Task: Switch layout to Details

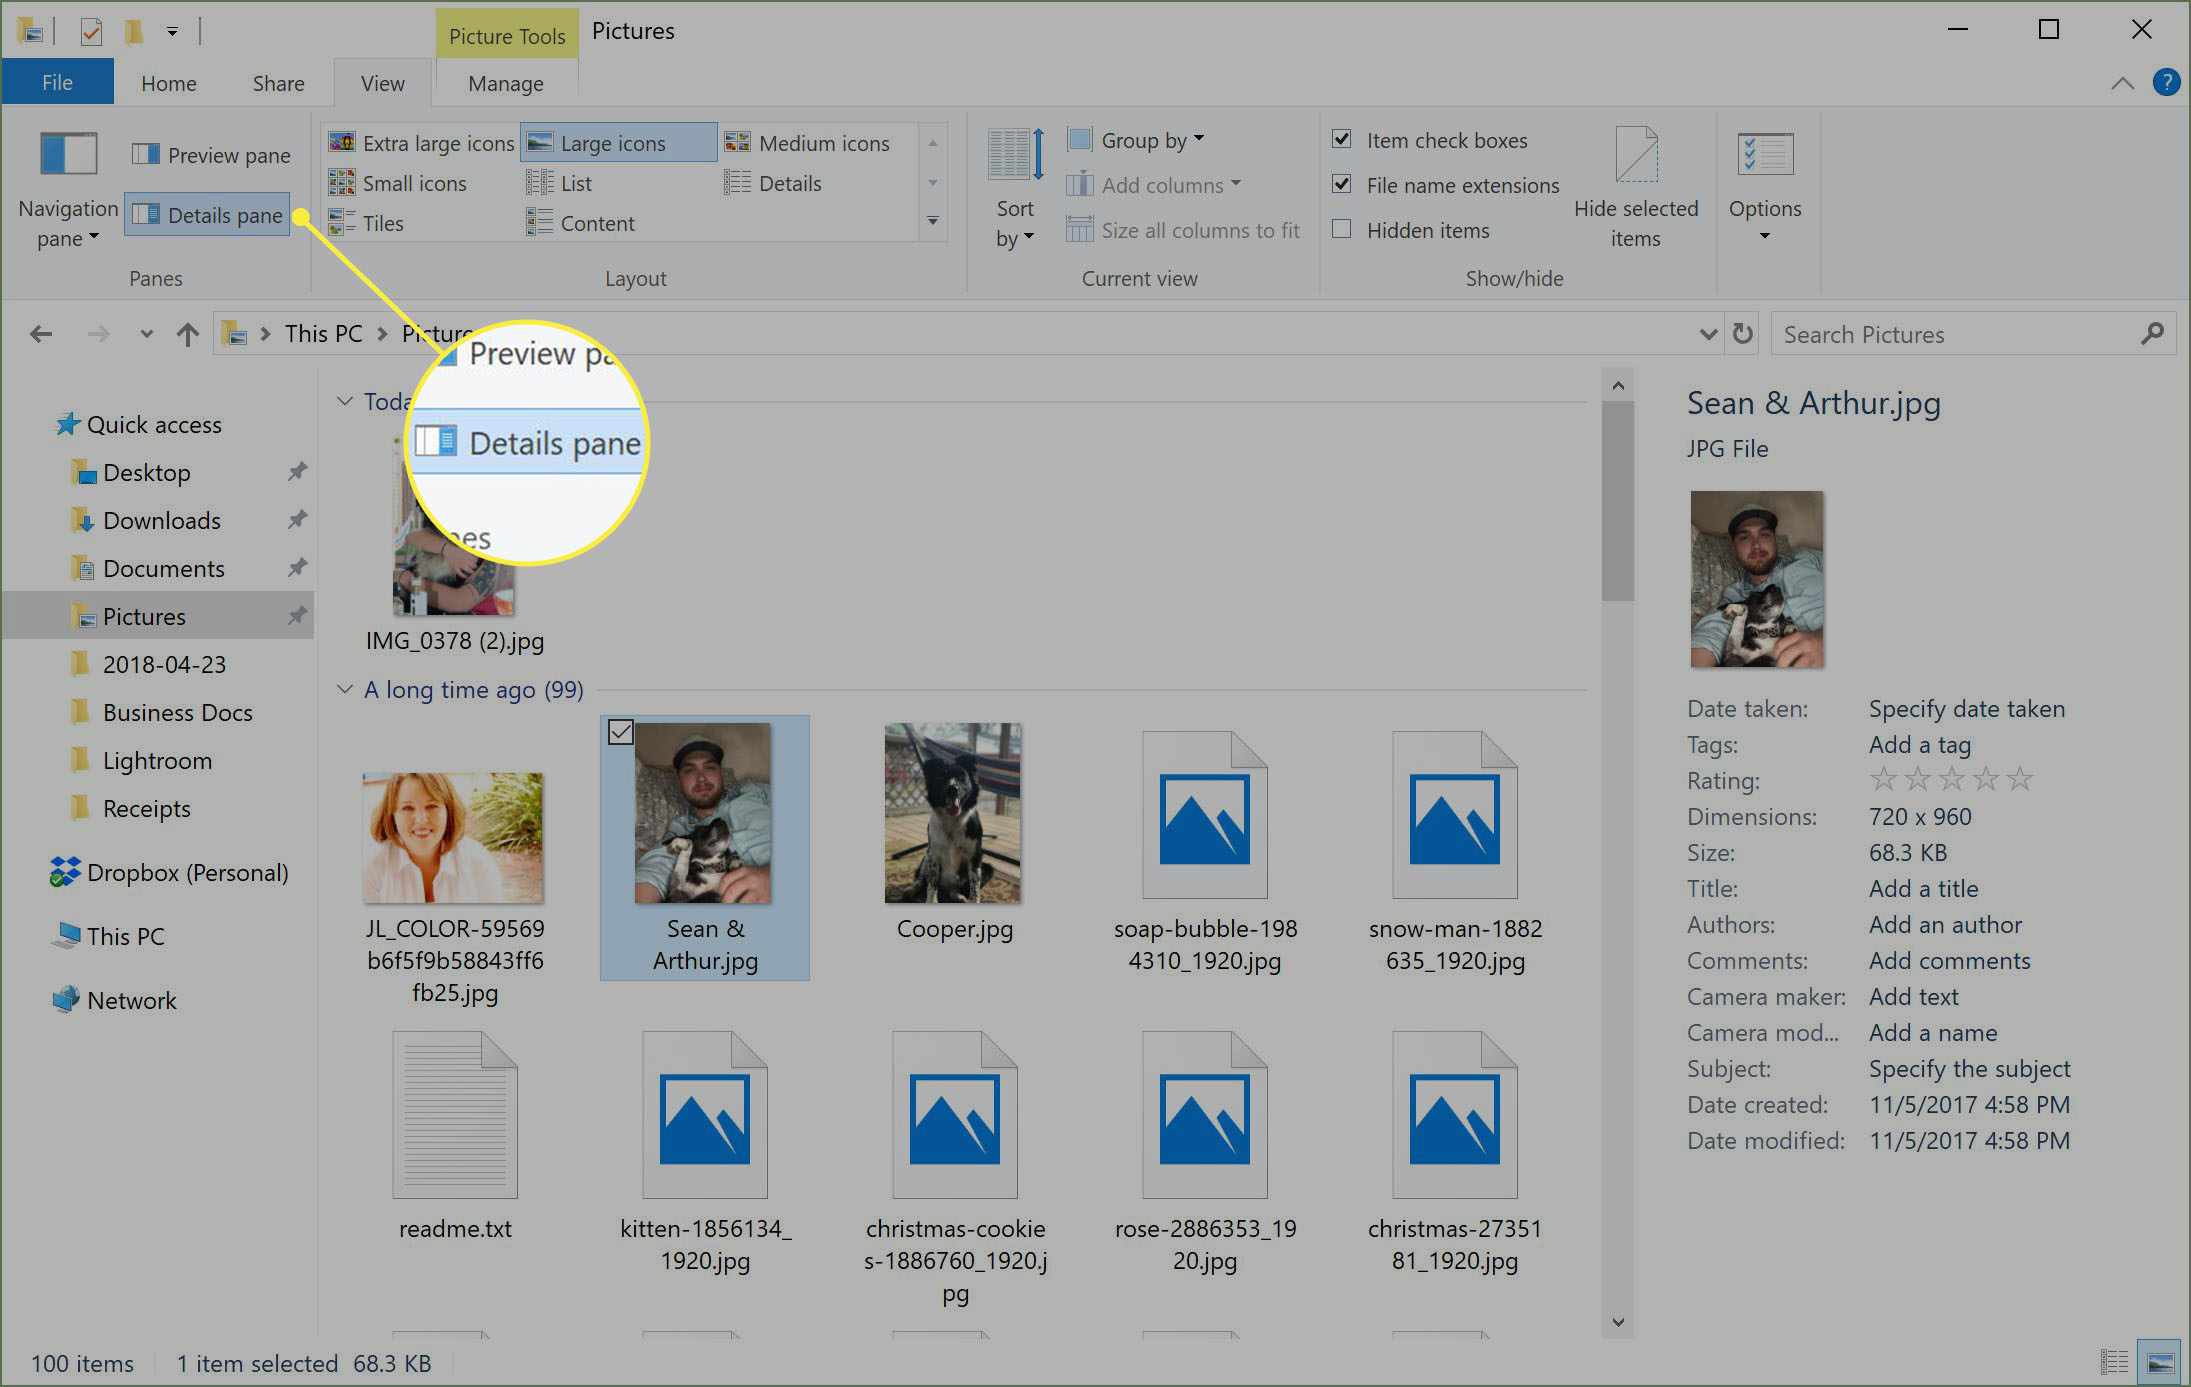Action: click(773, 183)
